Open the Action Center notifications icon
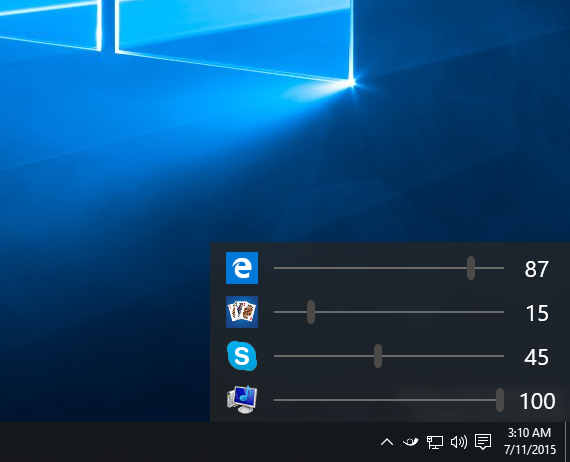The height and width of the screenshot is (462, 570). (483, 442)
